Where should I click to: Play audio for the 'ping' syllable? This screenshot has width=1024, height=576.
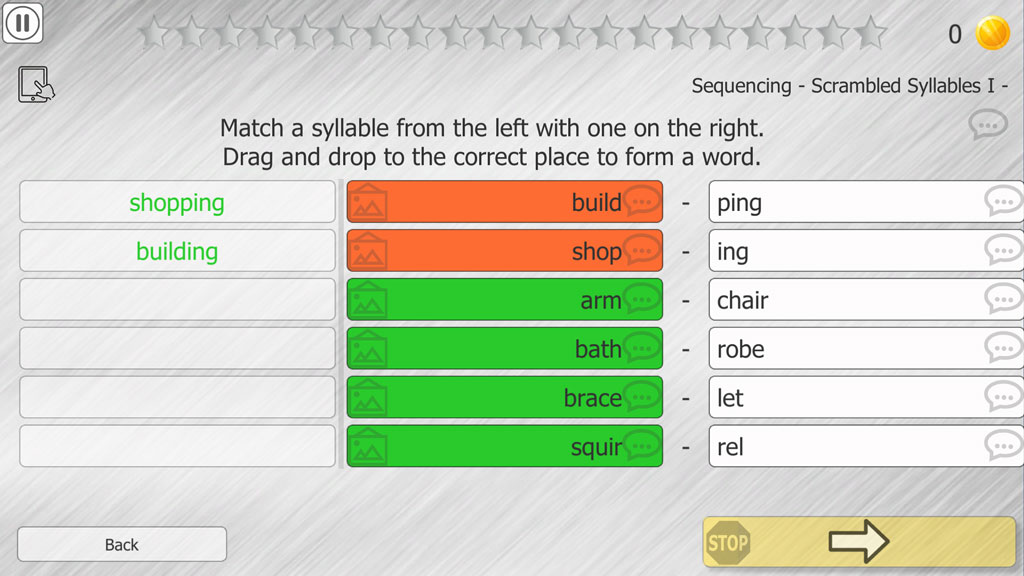(1003, 202)
